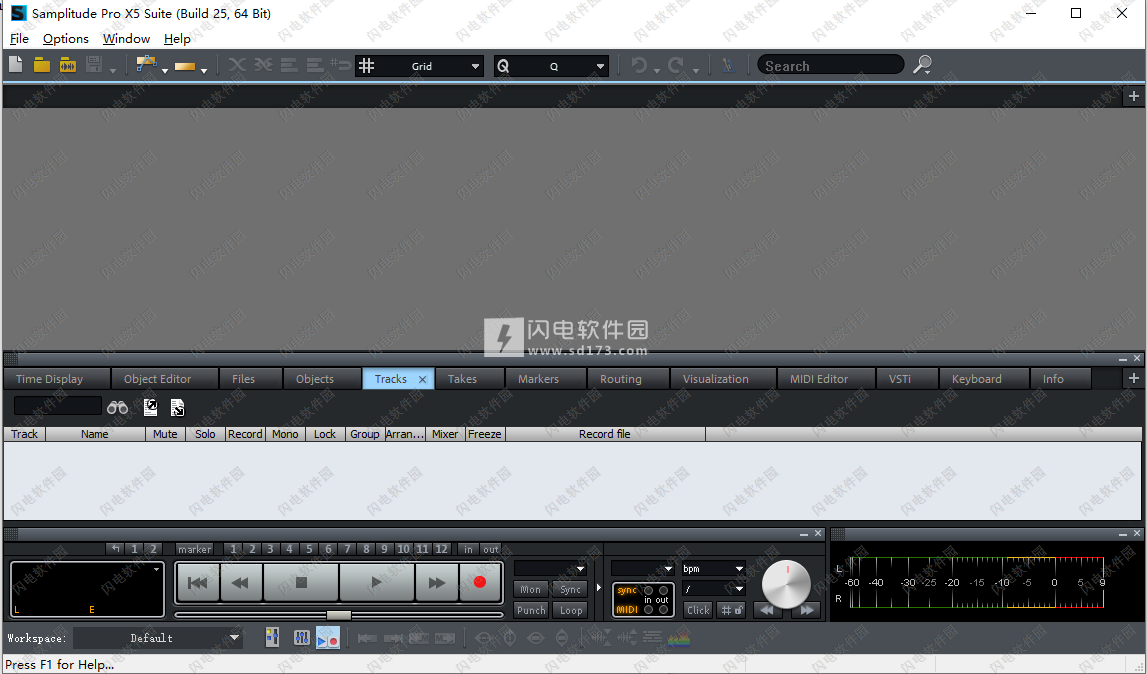Click the 'in' range marker button
The image size is (1147, 674).
[468, 549]
